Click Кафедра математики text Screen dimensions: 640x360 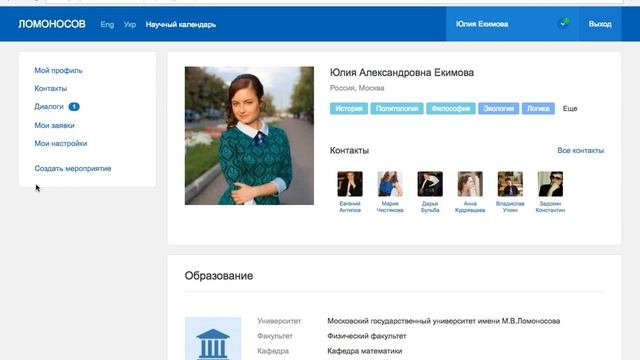click(x=364, y=351)
